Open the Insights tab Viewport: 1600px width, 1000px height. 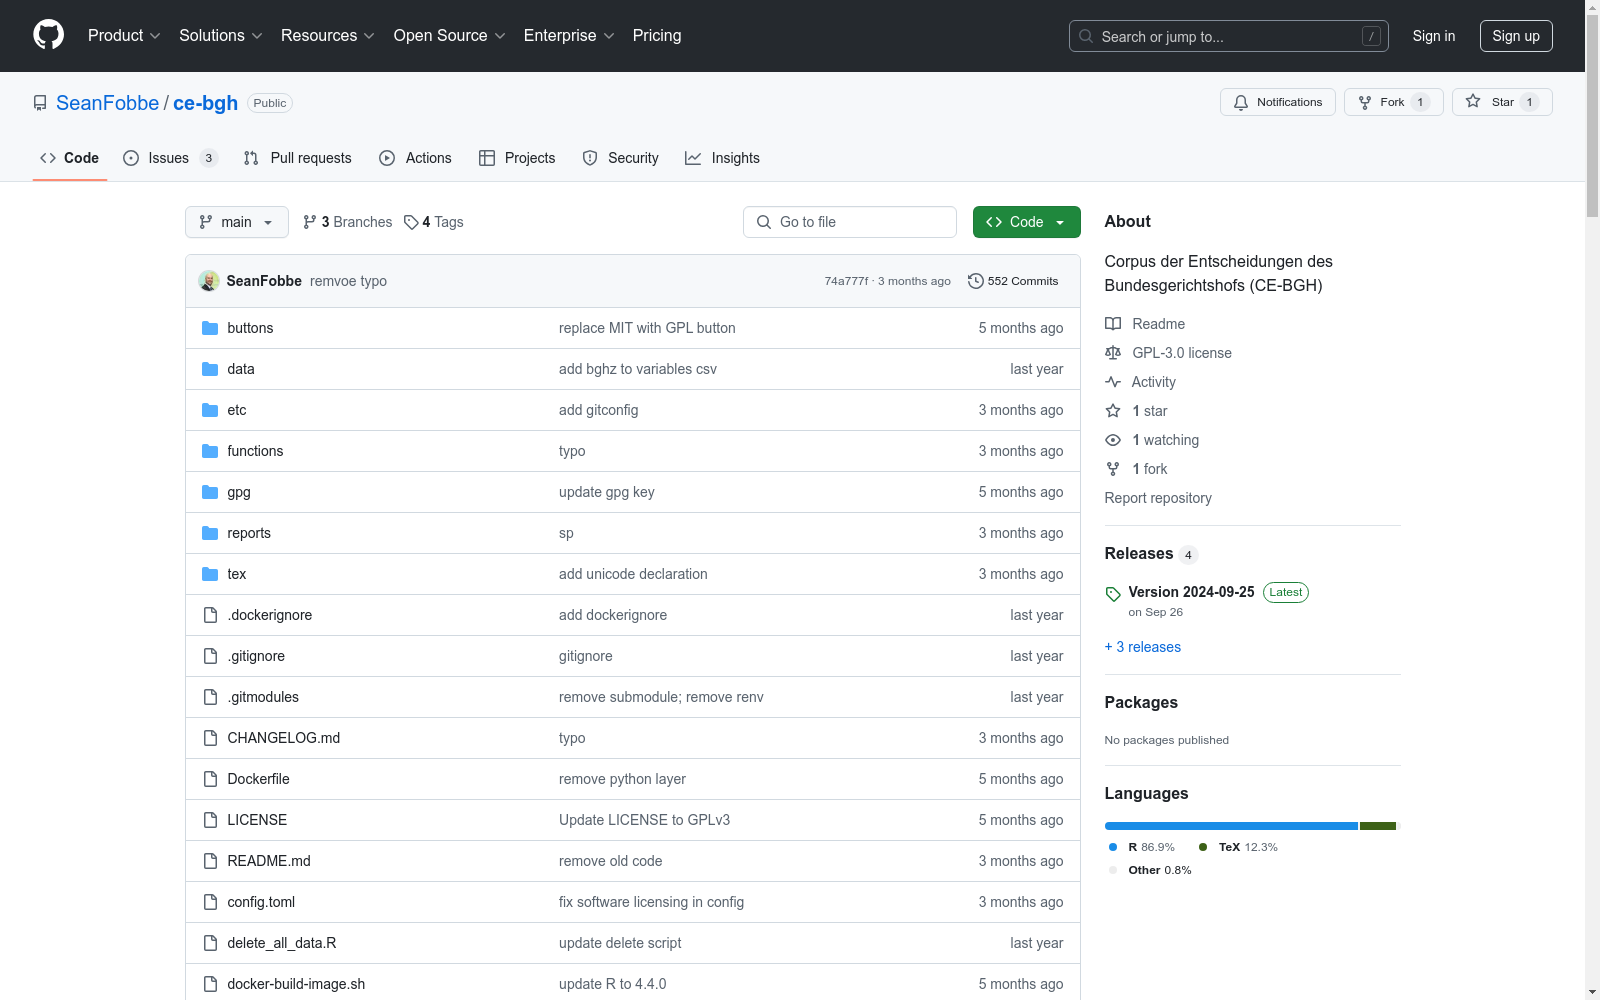point(723,158)
